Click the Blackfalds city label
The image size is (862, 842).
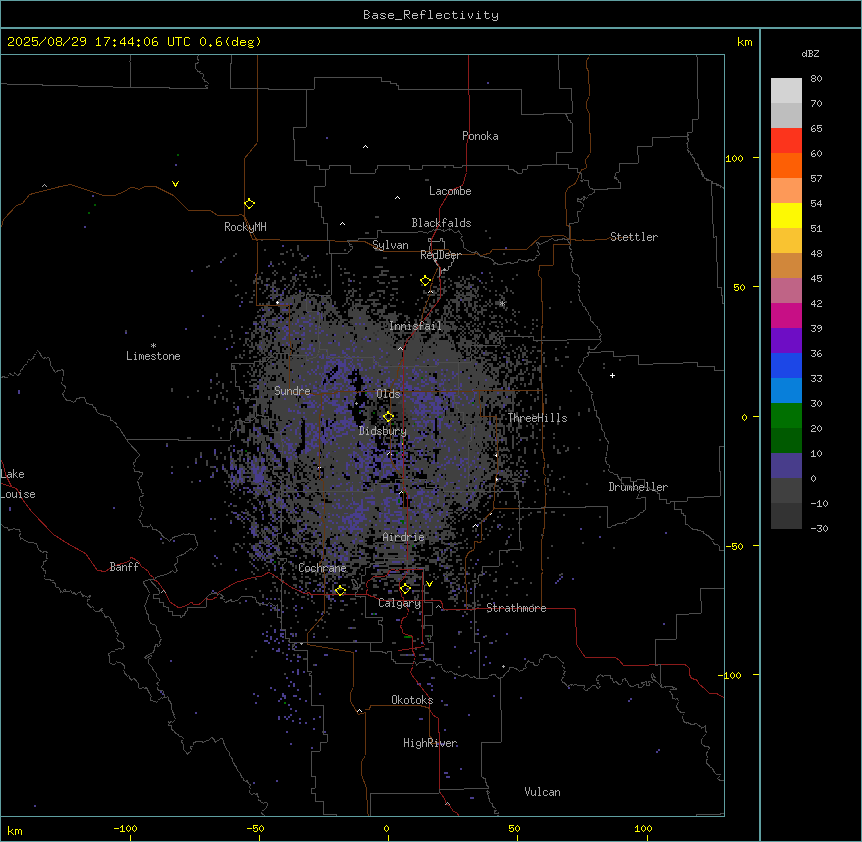441,223
